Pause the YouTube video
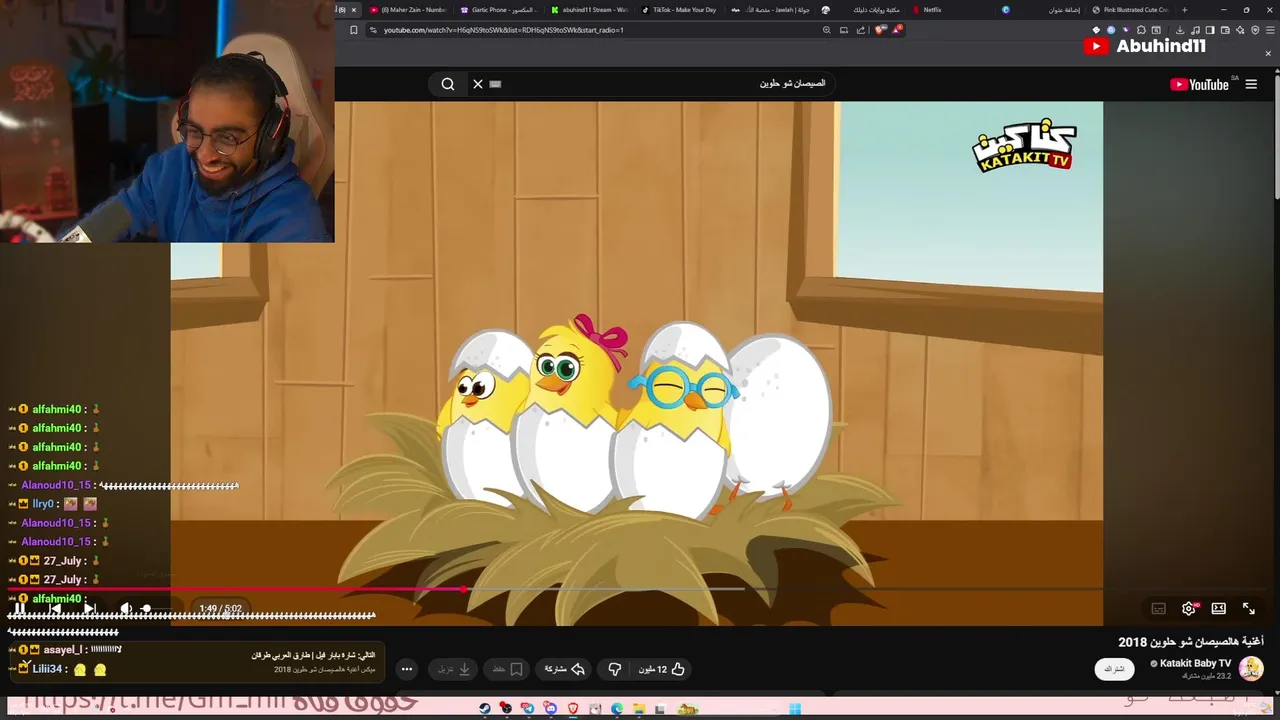The width and height of the screenshot is (1280, 720). pyautogui.click(x=19, y=608)
